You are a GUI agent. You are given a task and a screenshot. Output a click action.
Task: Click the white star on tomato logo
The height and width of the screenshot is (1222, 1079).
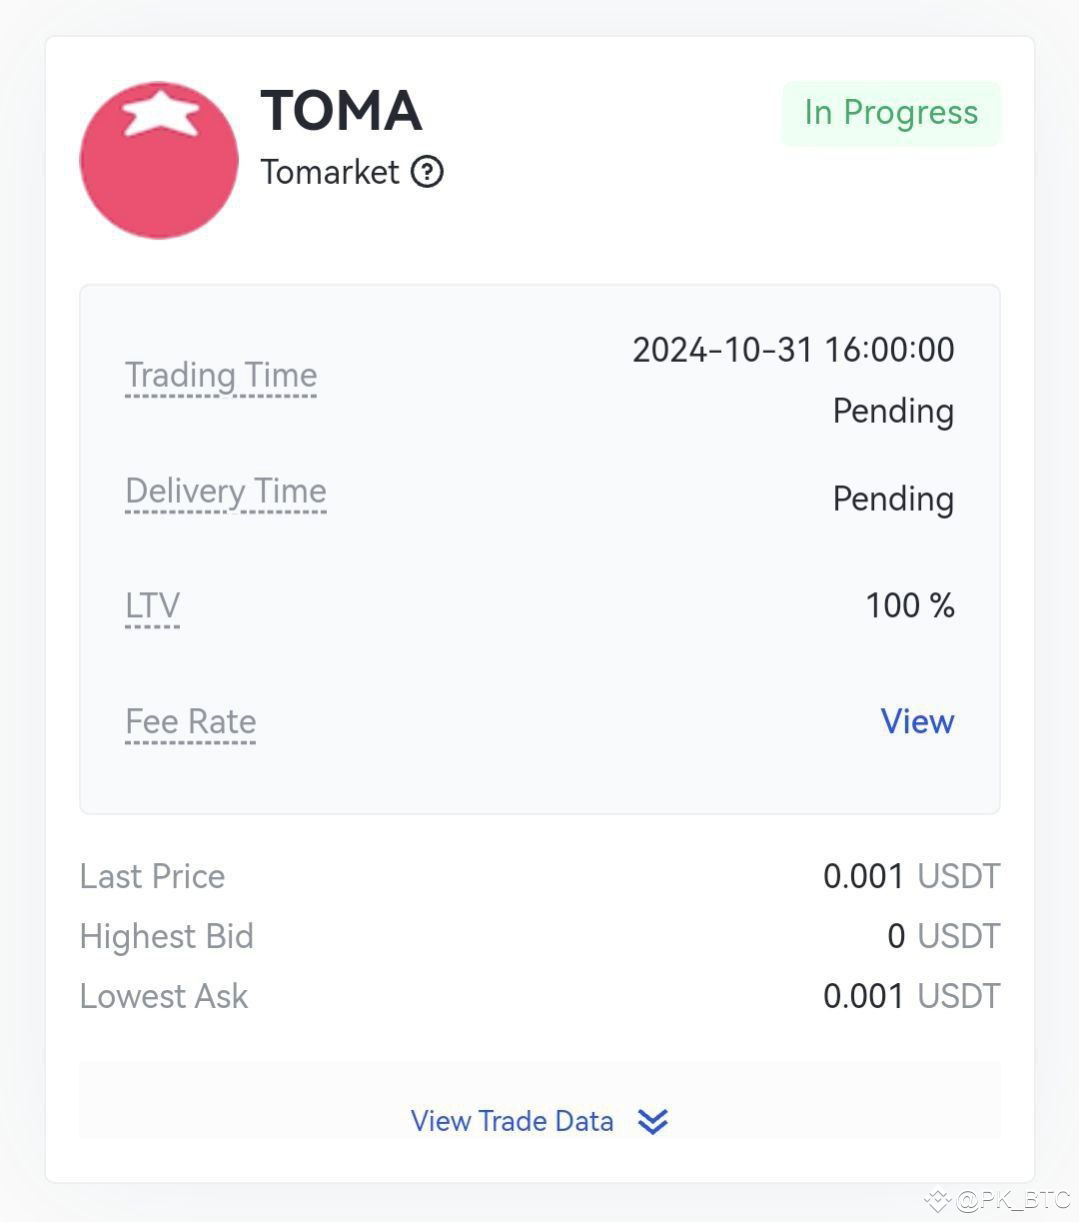coord(160,113)
